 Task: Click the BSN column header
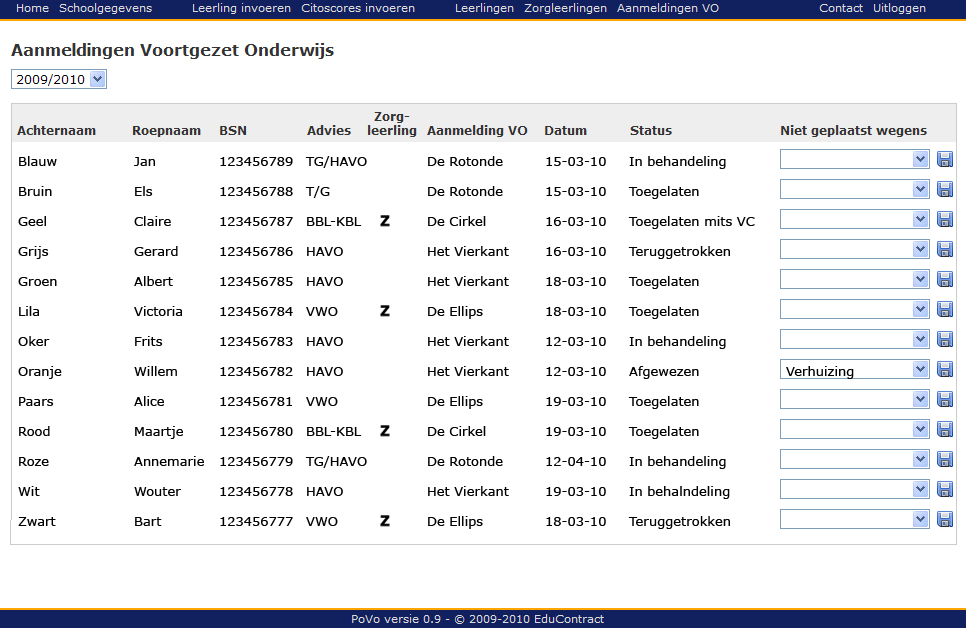coord(233,130)
